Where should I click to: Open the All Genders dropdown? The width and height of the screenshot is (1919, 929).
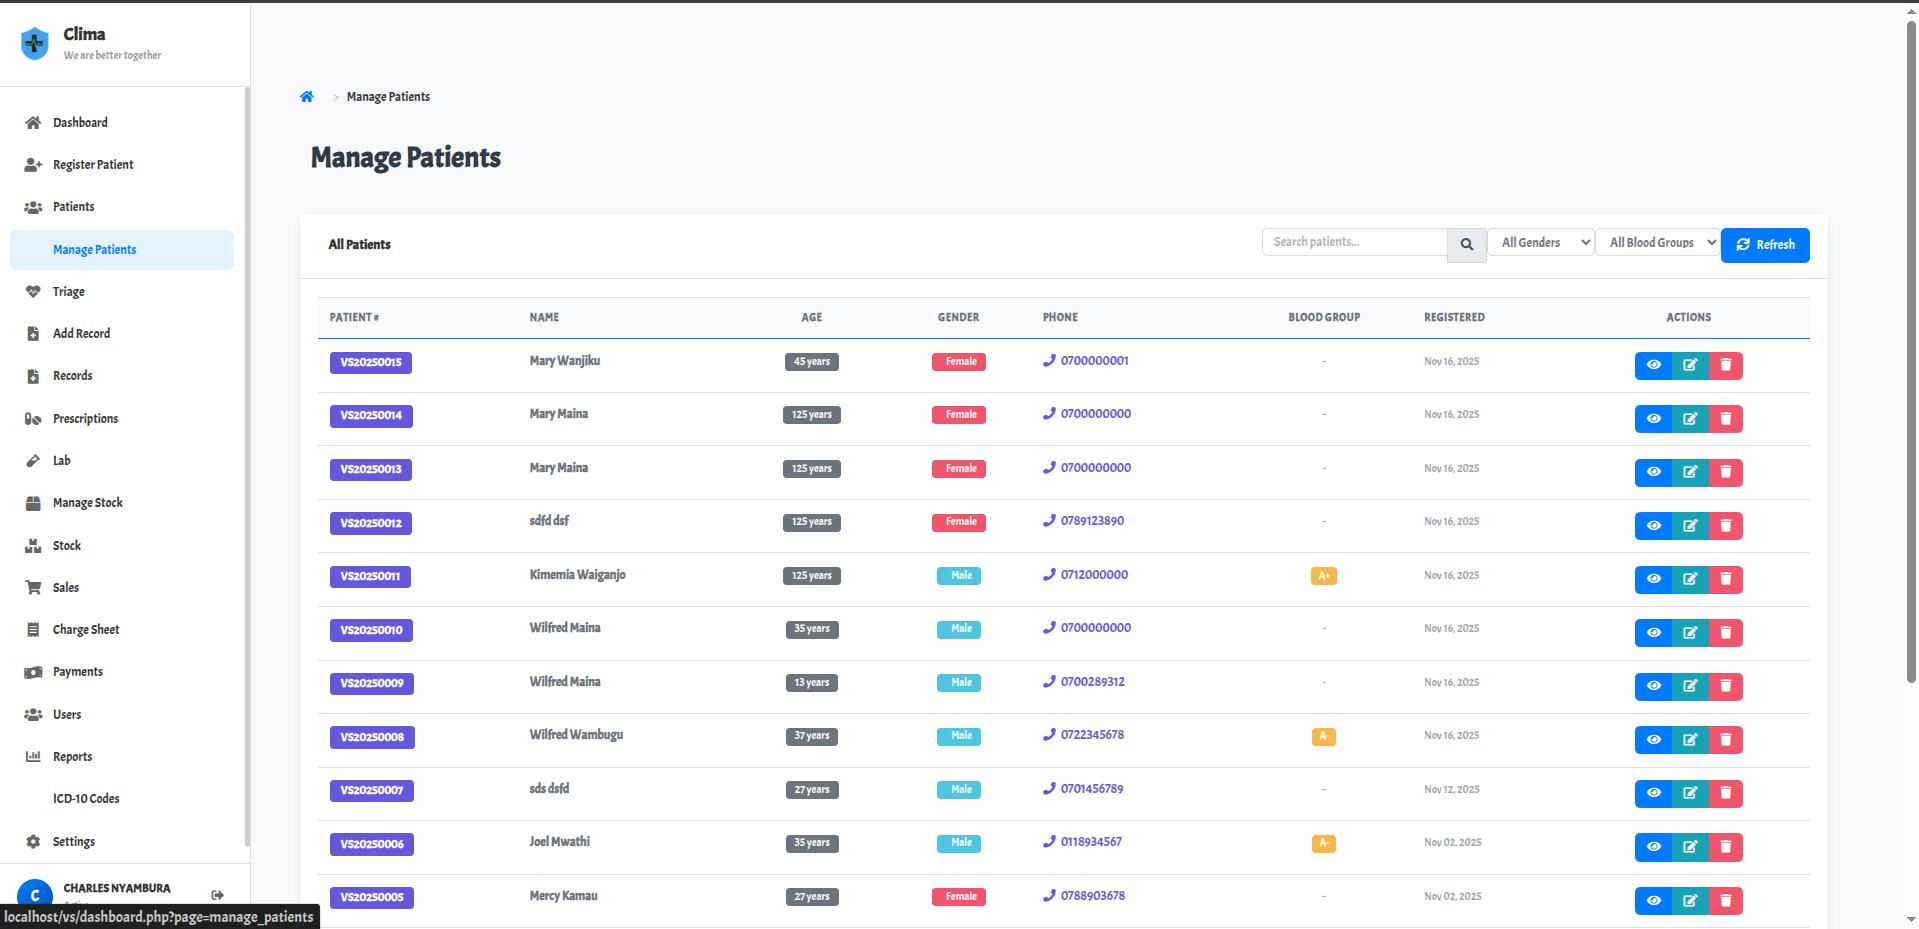1540,243
